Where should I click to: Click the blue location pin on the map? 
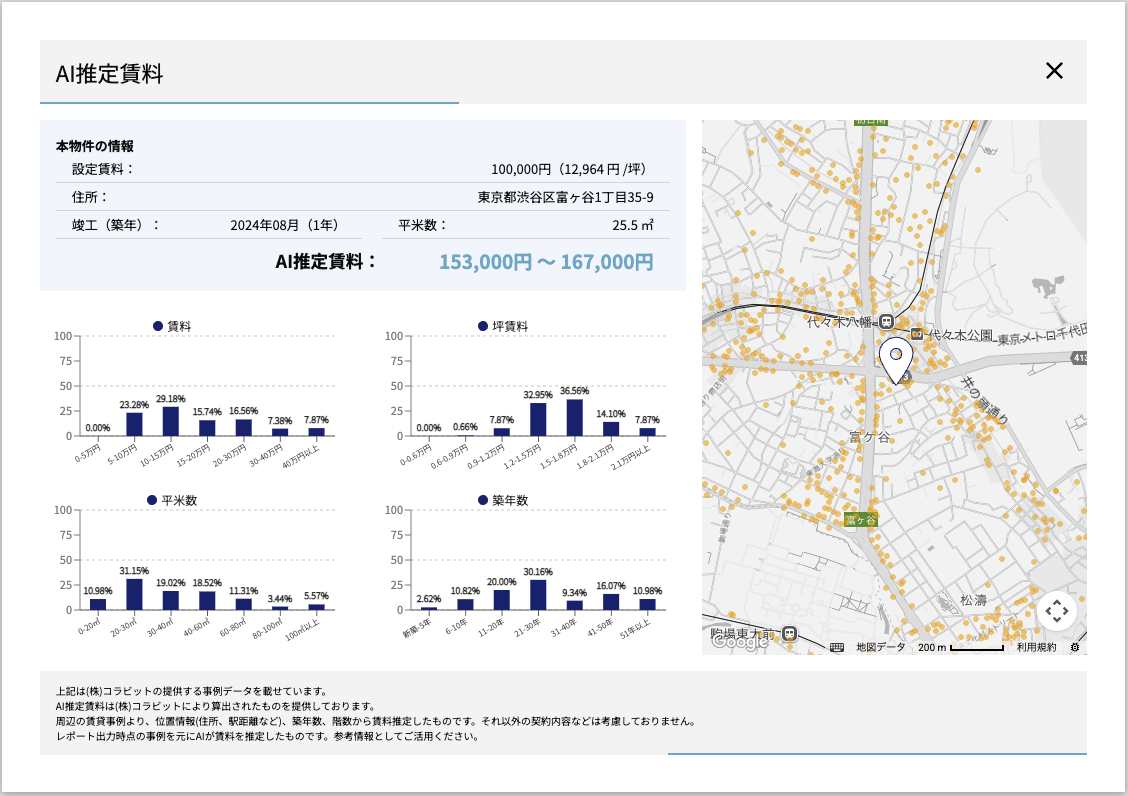[896, 360]
